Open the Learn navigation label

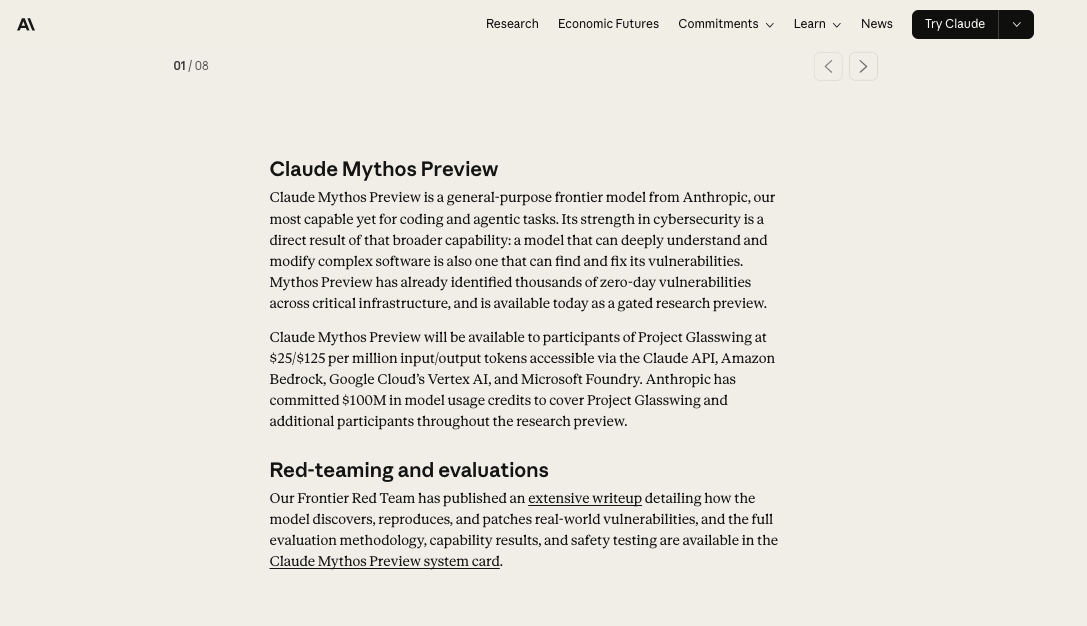coord(809,24)
